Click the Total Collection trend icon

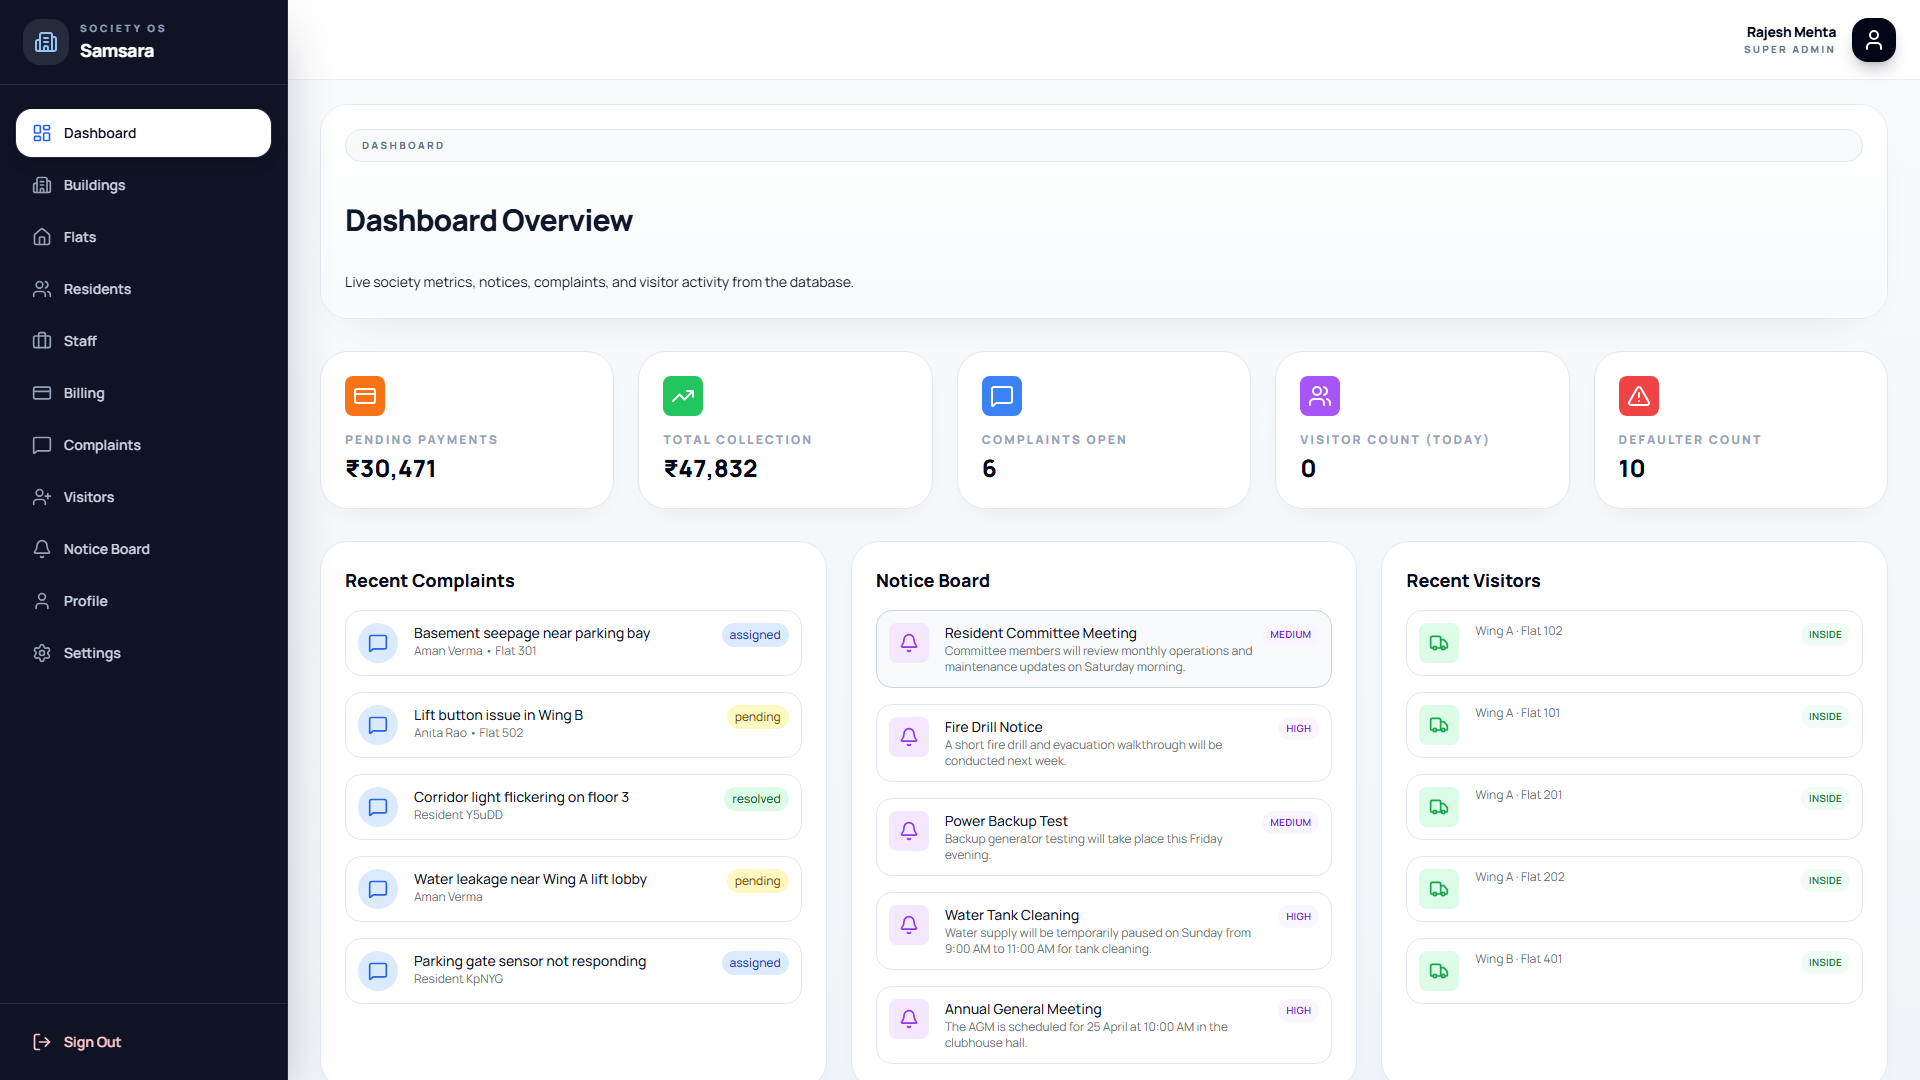coord(683,395)
